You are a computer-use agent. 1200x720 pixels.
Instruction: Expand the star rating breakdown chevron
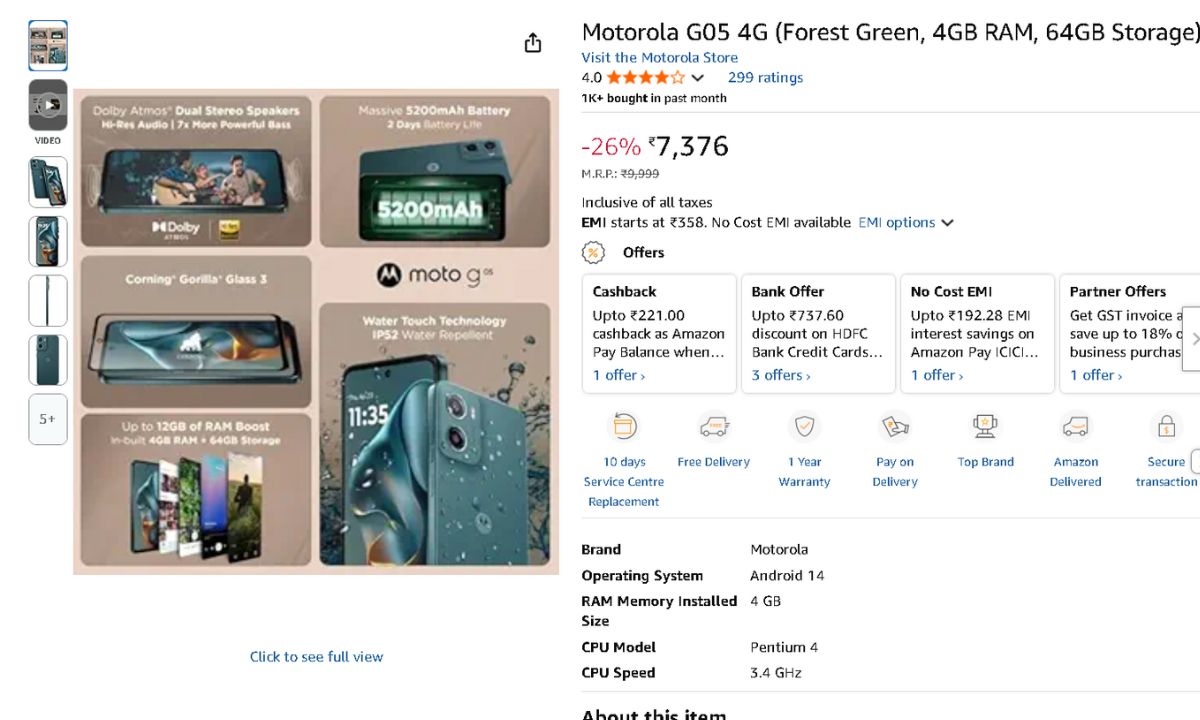coord(698,78)
